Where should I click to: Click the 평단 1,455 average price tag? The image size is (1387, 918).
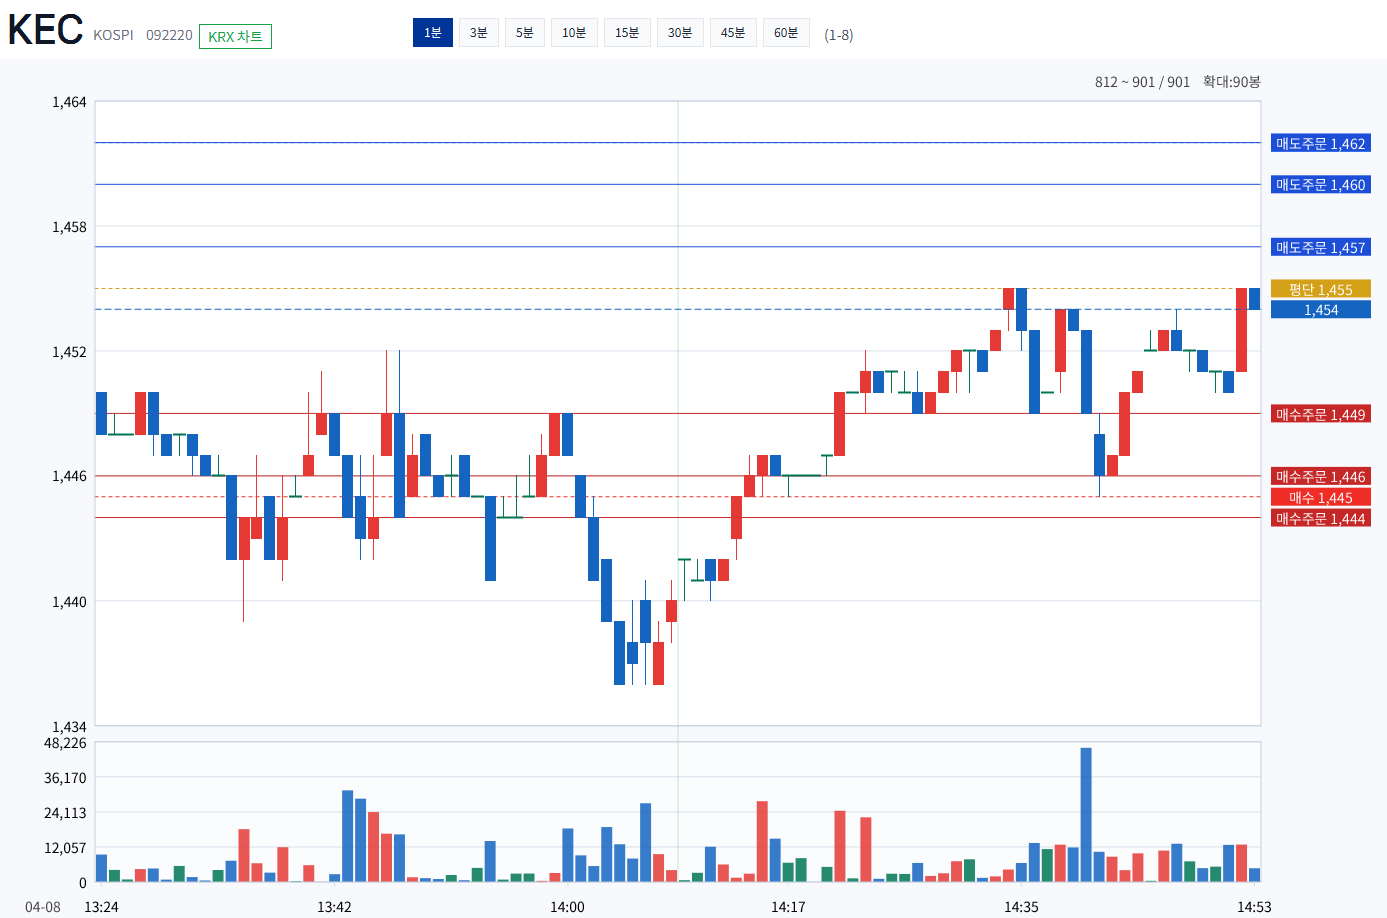tap(1321, 289)
